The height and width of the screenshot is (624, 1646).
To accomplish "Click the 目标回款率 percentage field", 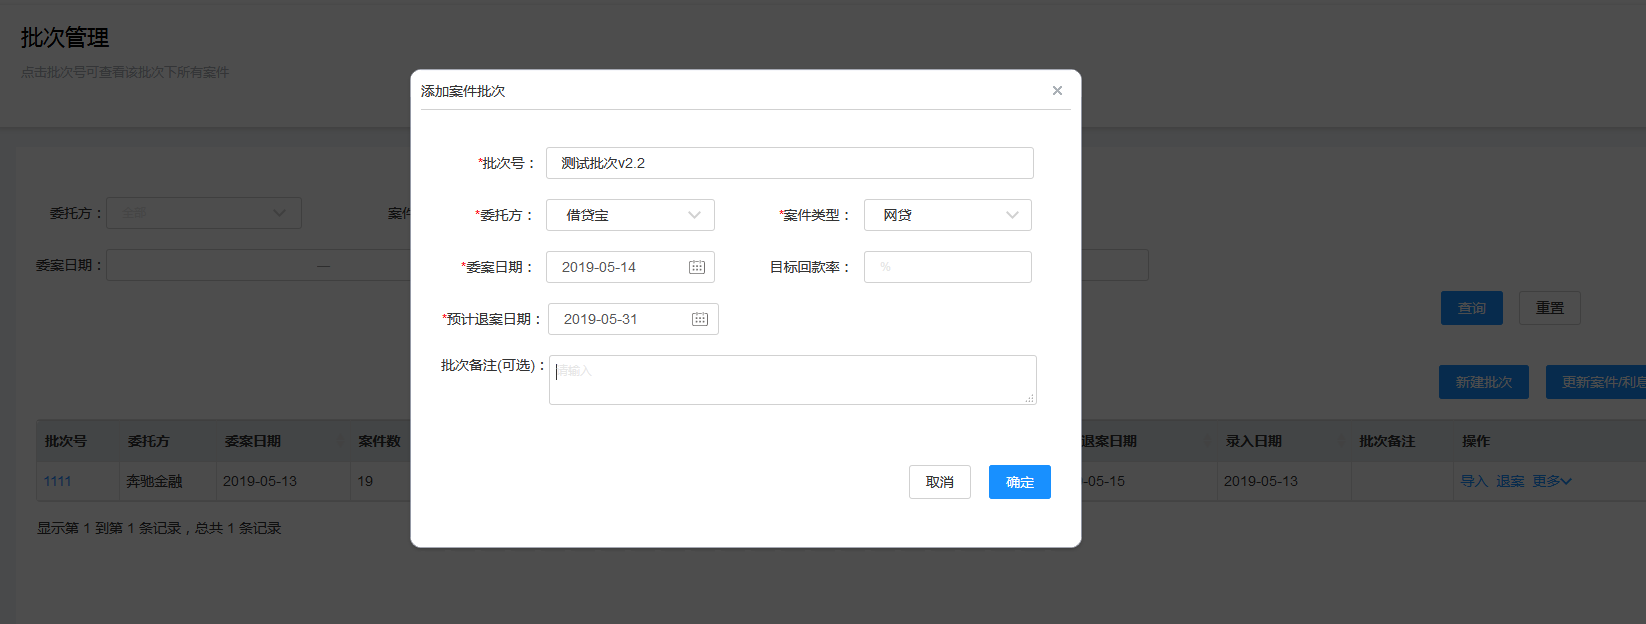I will (x=947, y=267).
